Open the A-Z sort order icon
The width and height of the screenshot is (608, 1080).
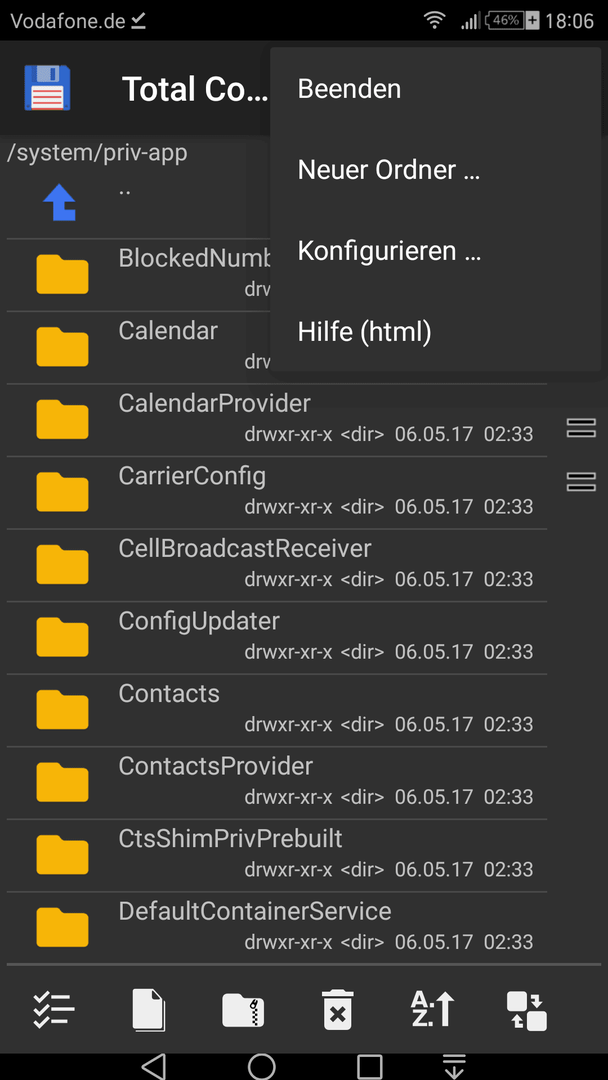pyautogui.click(x=432, y=1010)
